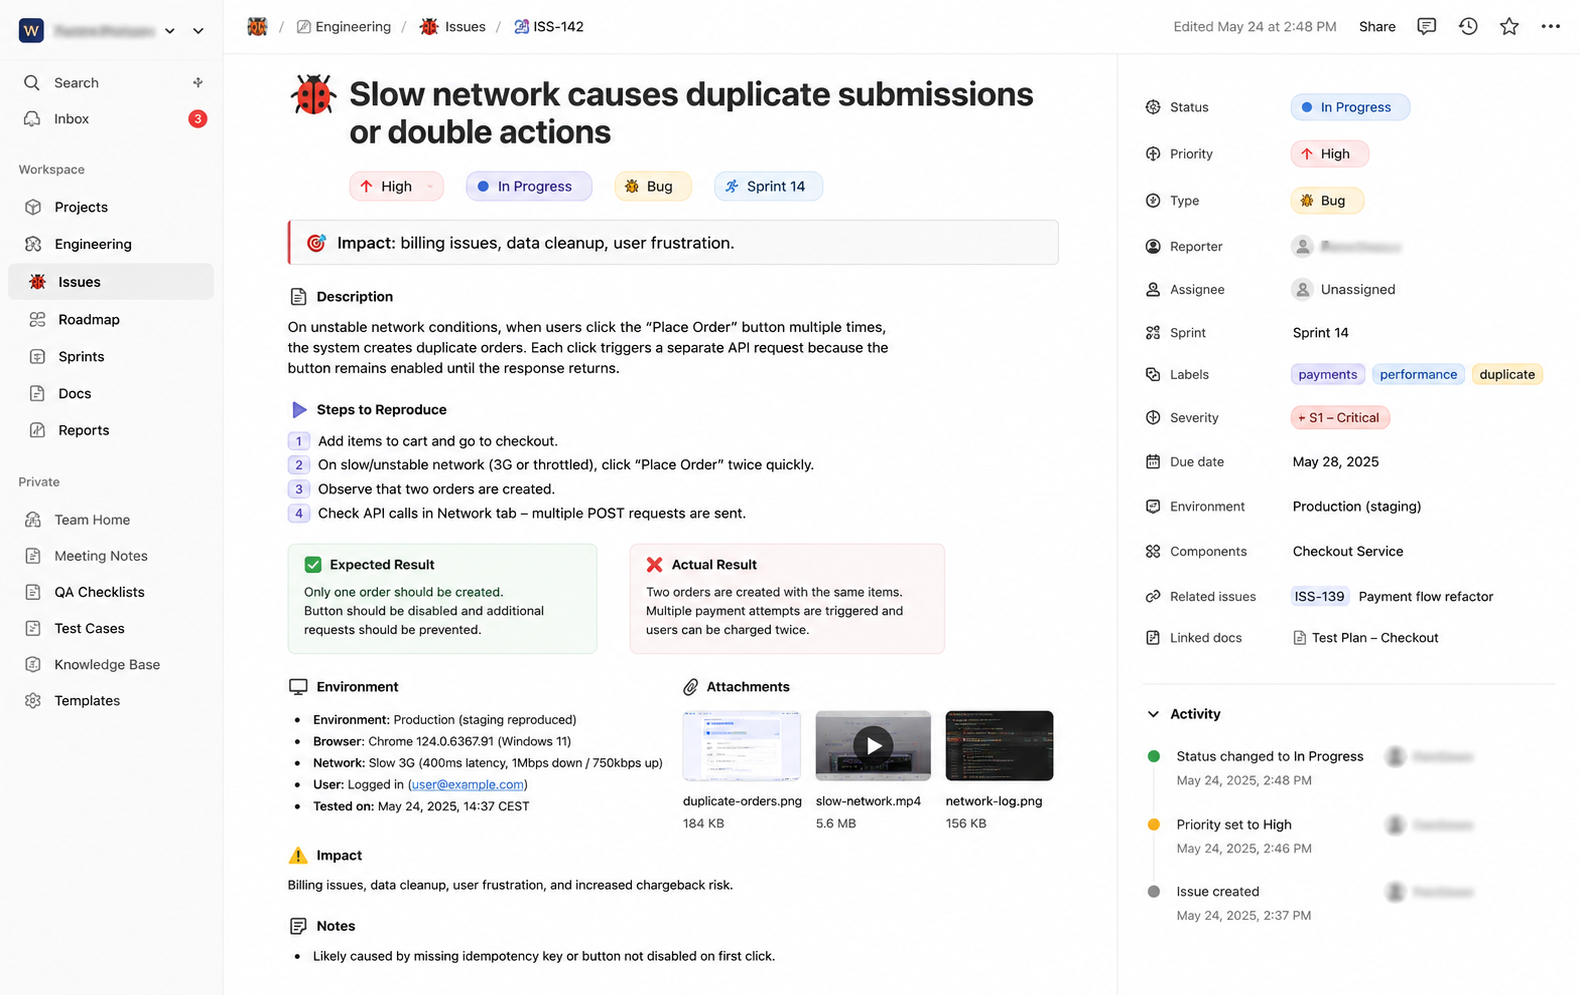Open Roadmap in the sidebar

111,319
